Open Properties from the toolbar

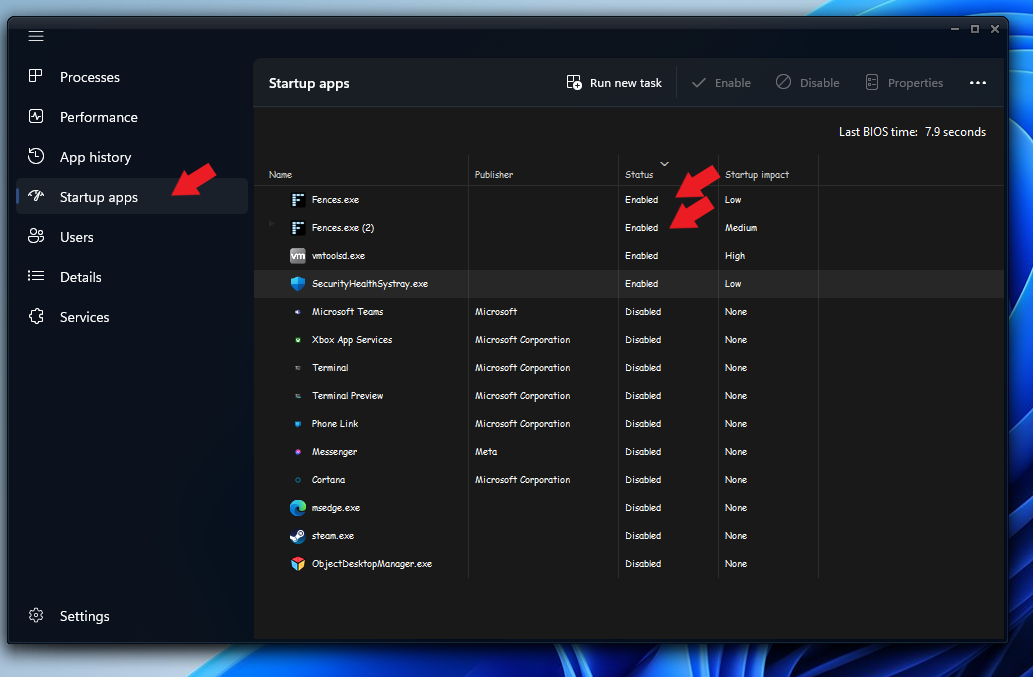(904, 82)
